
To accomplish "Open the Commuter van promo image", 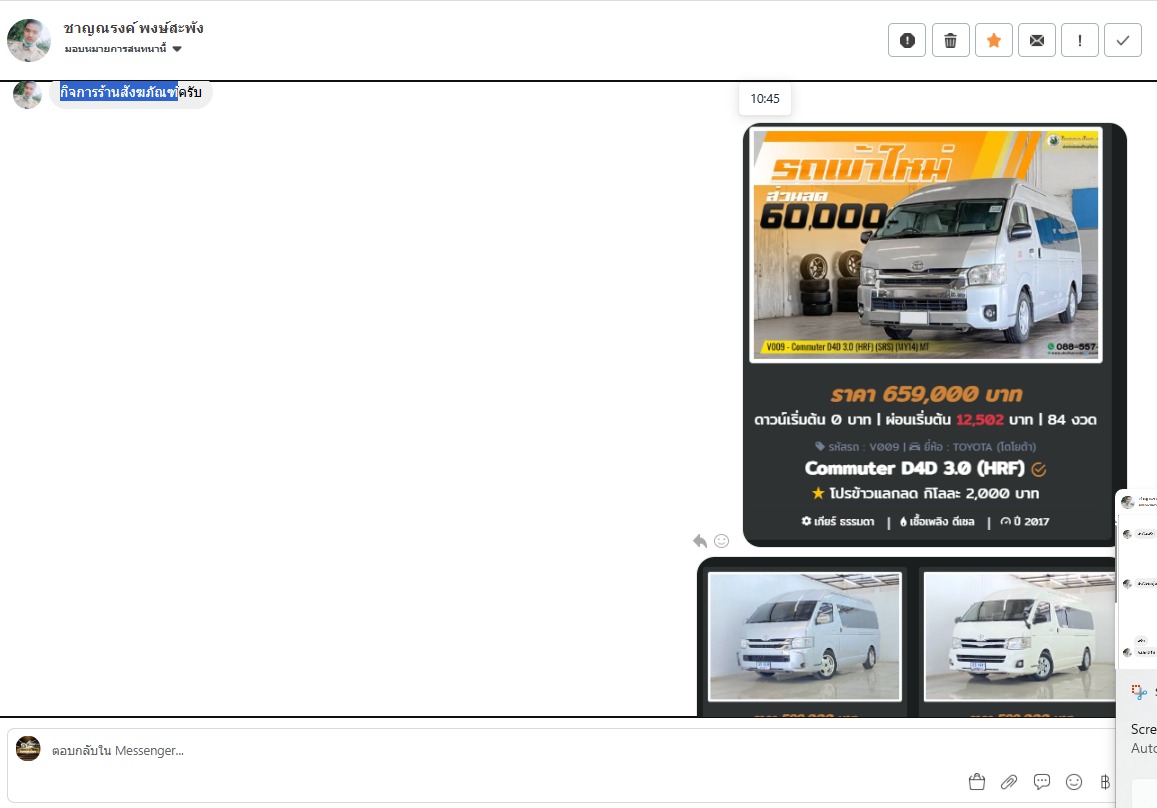I will pyautogui.click(x=926, y=244).
